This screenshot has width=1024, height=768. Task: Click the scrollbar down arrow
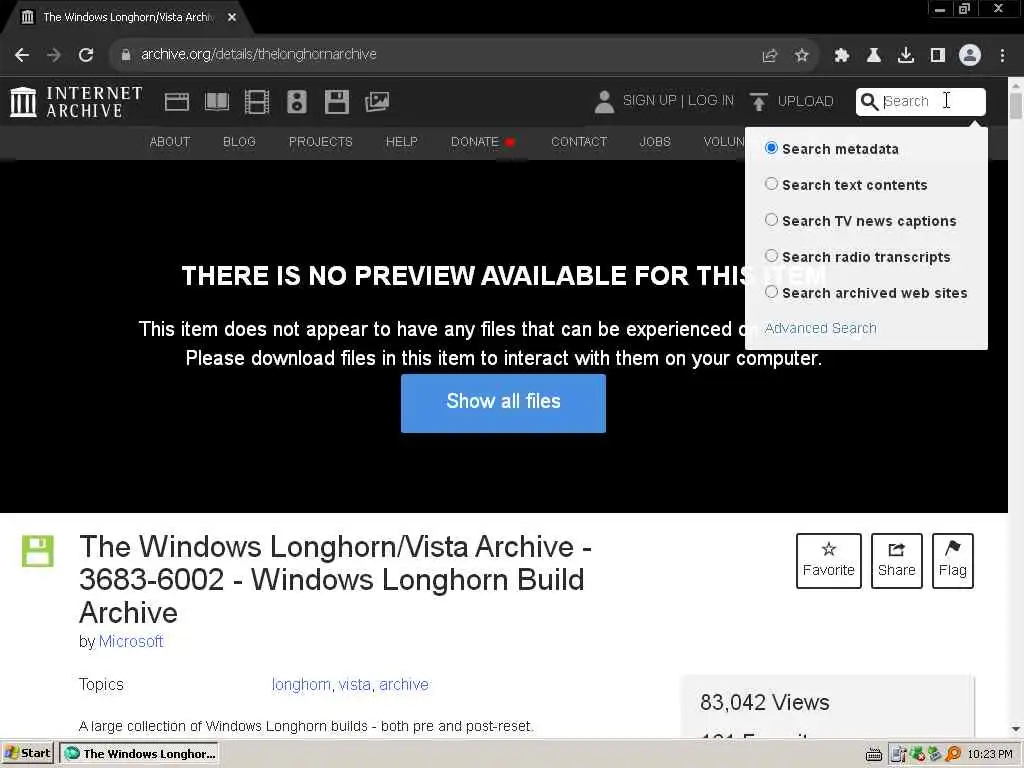coord(1016,729)
